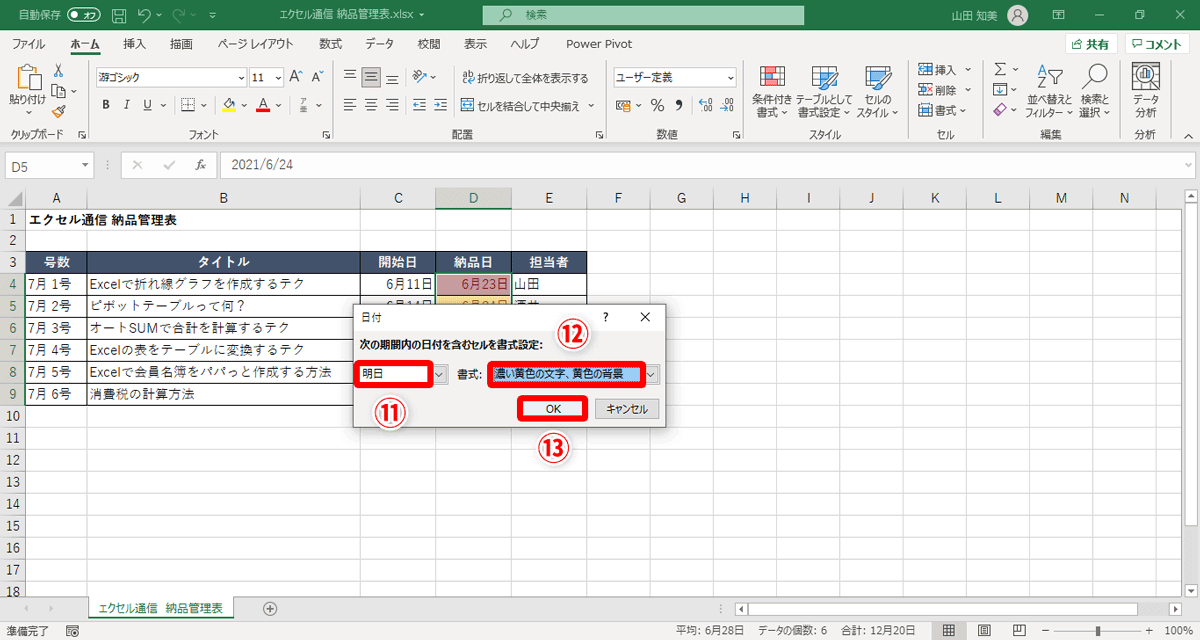
Task: Click OK in the 日付 dialog
Action: pyautogui.click(x=553, y=408)
